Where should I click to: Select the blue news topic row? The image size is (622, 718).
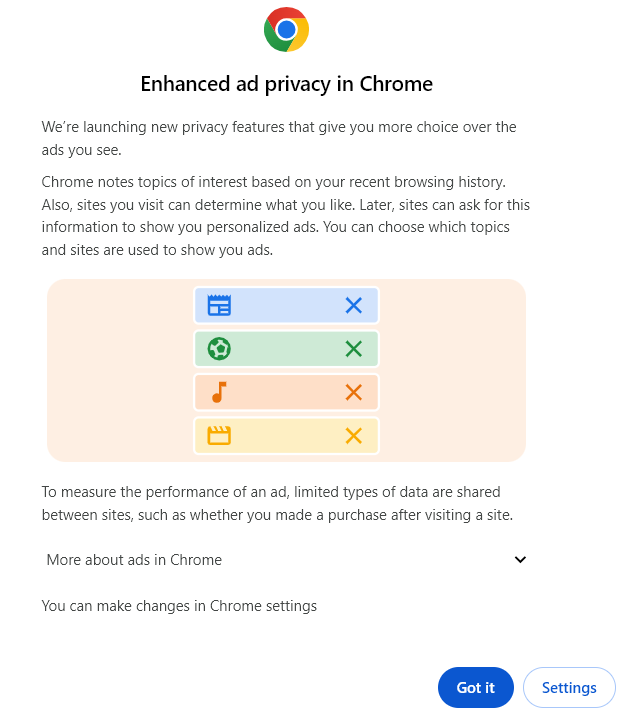286,305
